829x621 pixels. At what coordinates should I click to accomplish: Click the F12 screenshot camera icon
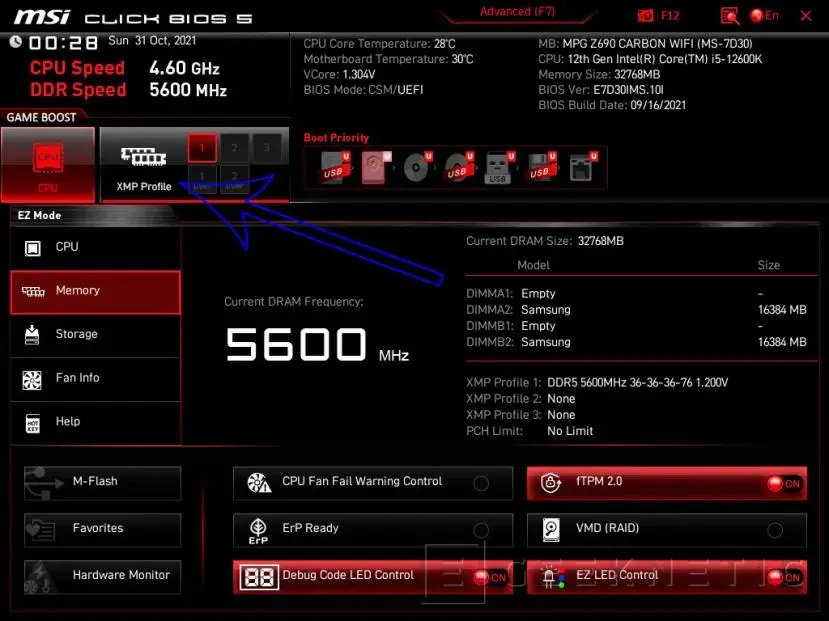[x=645, y=15]
